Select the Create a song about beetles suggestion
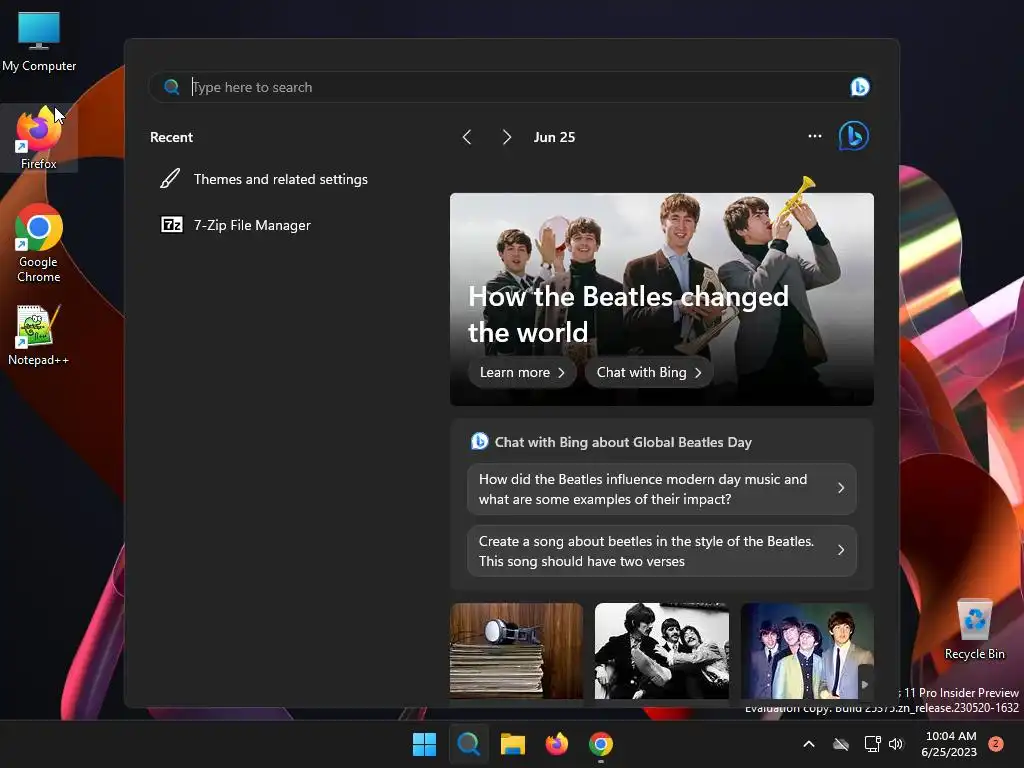This screenshot has width=1024, height=768. (662, 551)
